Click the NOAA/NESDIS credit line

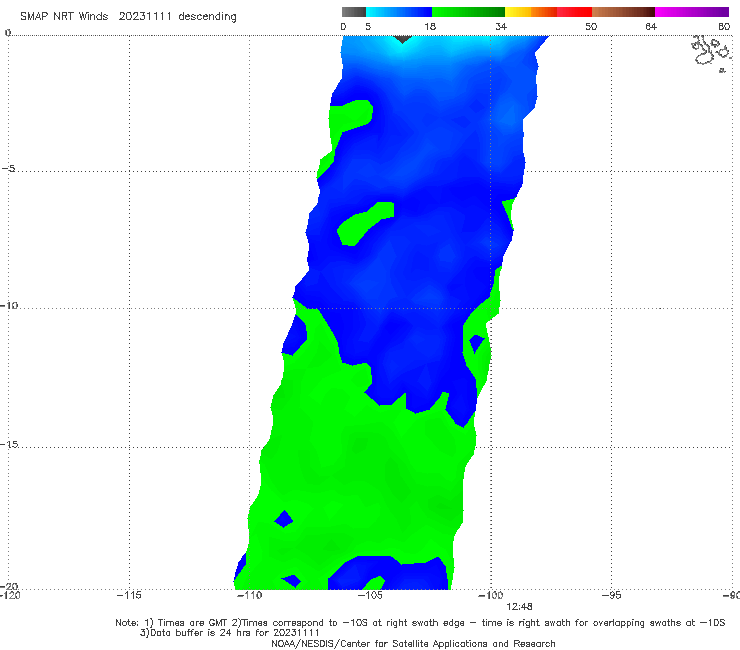[x=413, y=643]
